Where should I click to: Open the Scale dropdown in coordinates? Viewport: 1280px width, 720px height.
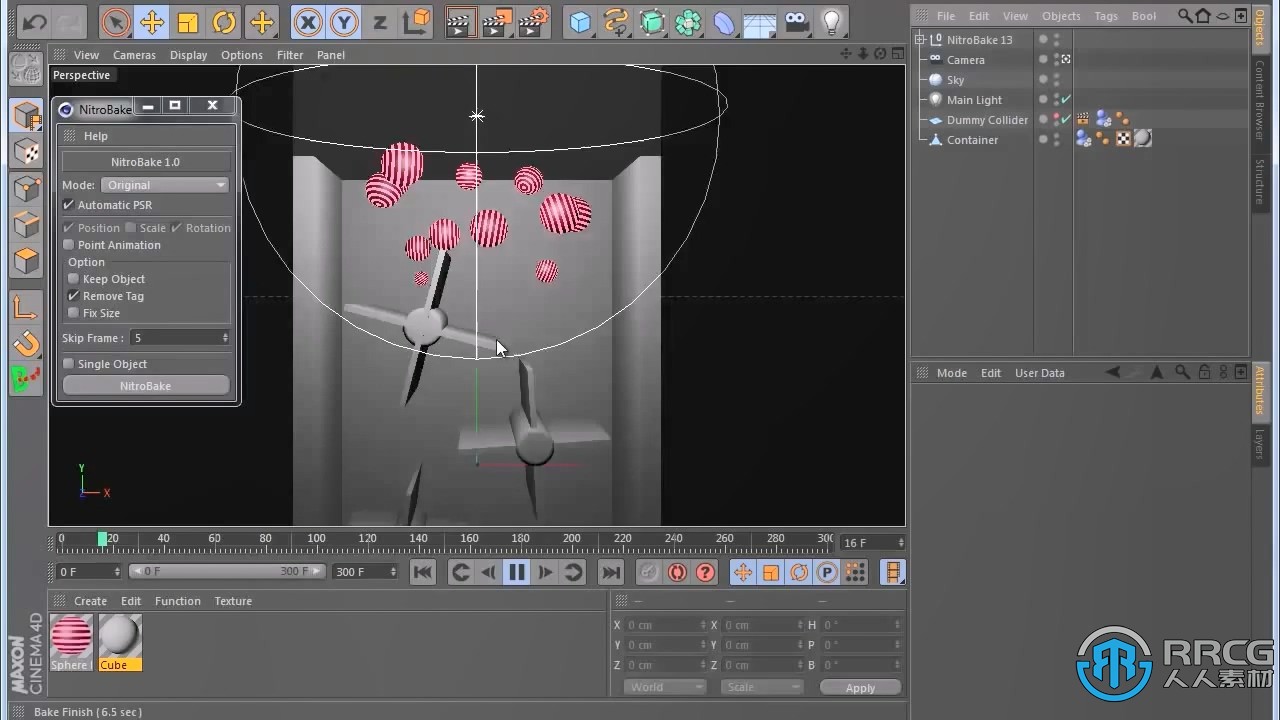tap(762, 687)
